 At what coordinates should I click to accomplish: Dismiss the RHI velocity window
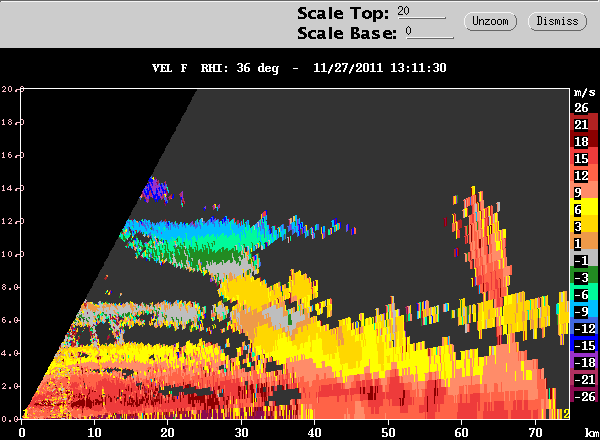(557, 21)
